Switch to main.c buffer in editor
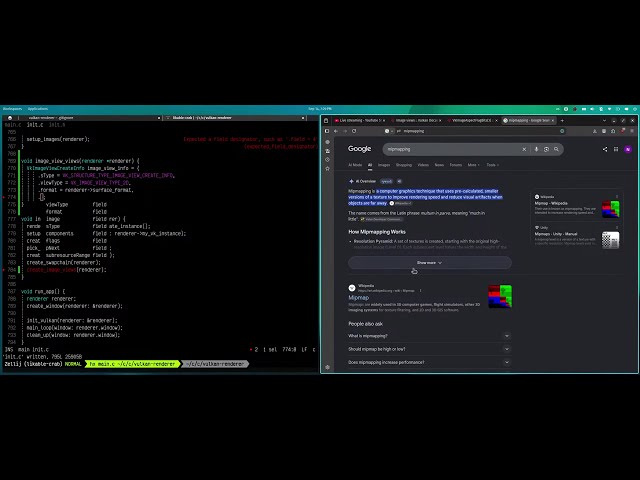Screen dimensions: 640x480 pyautogui.click(x=13, y=124)
